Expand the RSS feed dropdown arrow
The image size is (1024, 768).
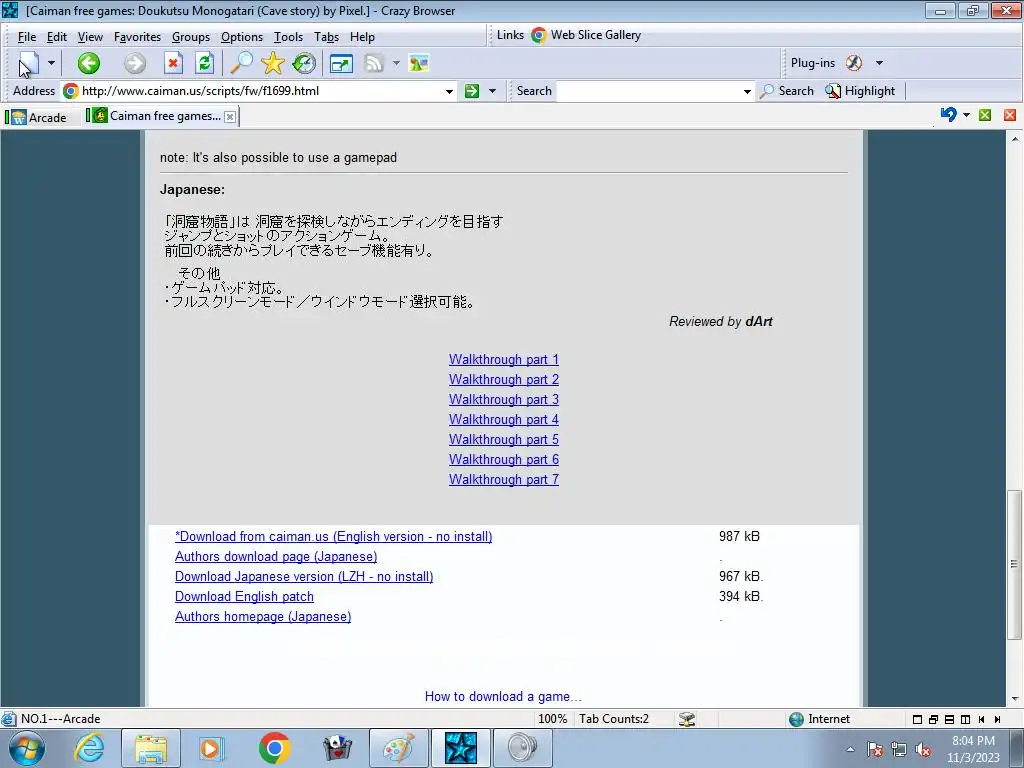pyautogui.click(x=396, y=63)
